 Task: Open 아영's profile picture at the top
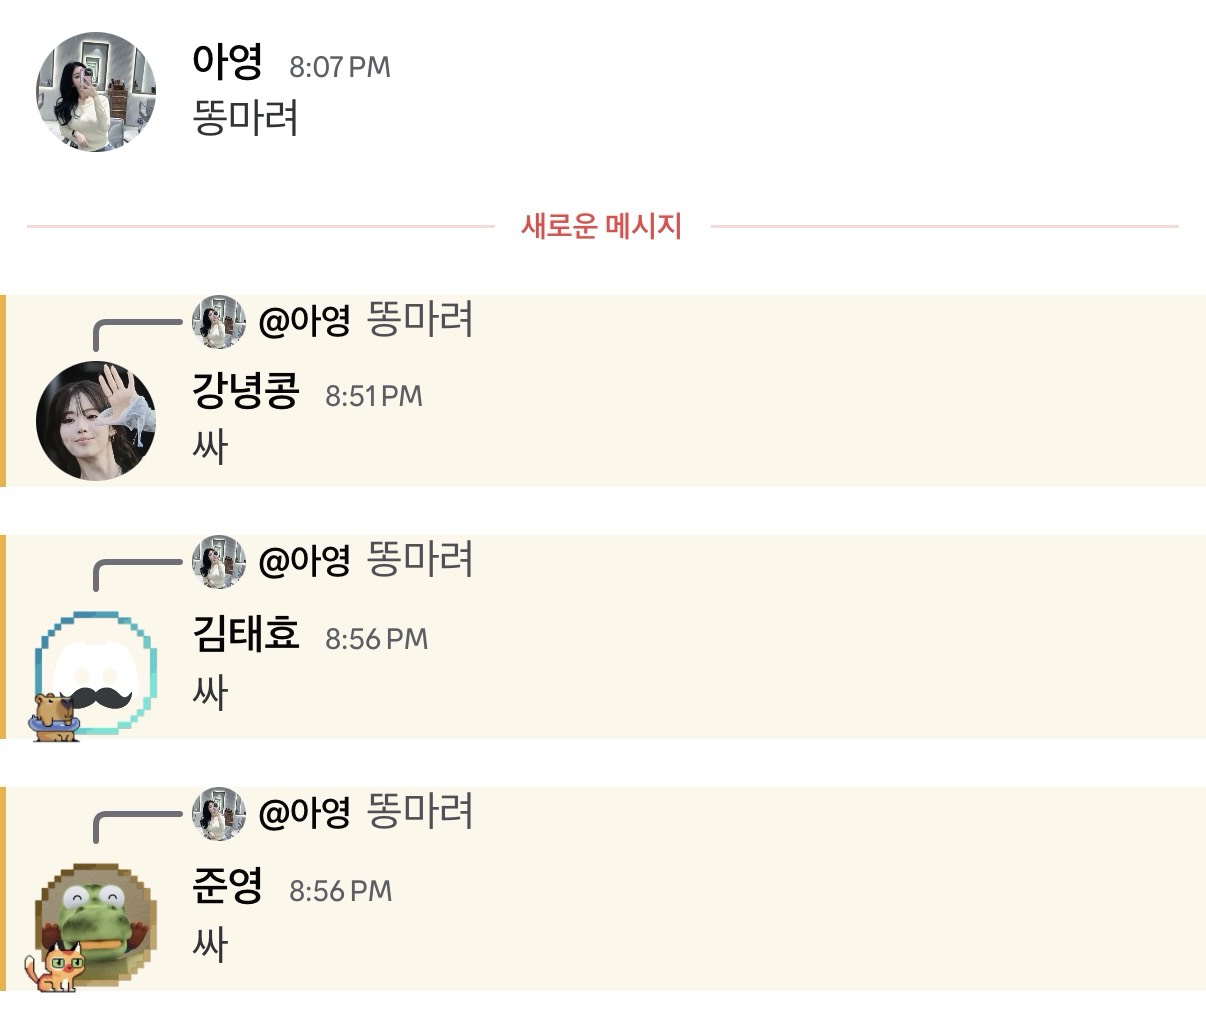(96, 92)
